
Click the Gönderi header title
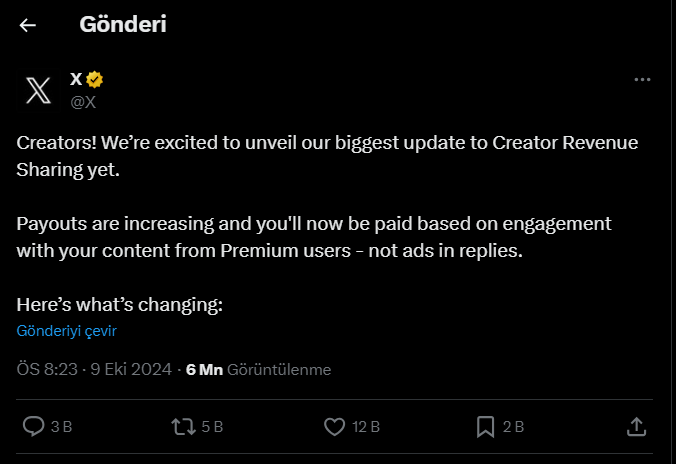122,25
